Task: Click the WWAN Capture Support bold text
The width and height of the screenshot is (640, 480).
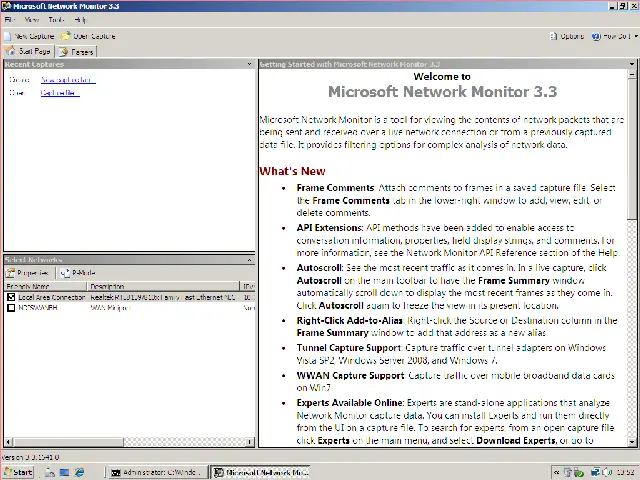Action: [351, 376]
